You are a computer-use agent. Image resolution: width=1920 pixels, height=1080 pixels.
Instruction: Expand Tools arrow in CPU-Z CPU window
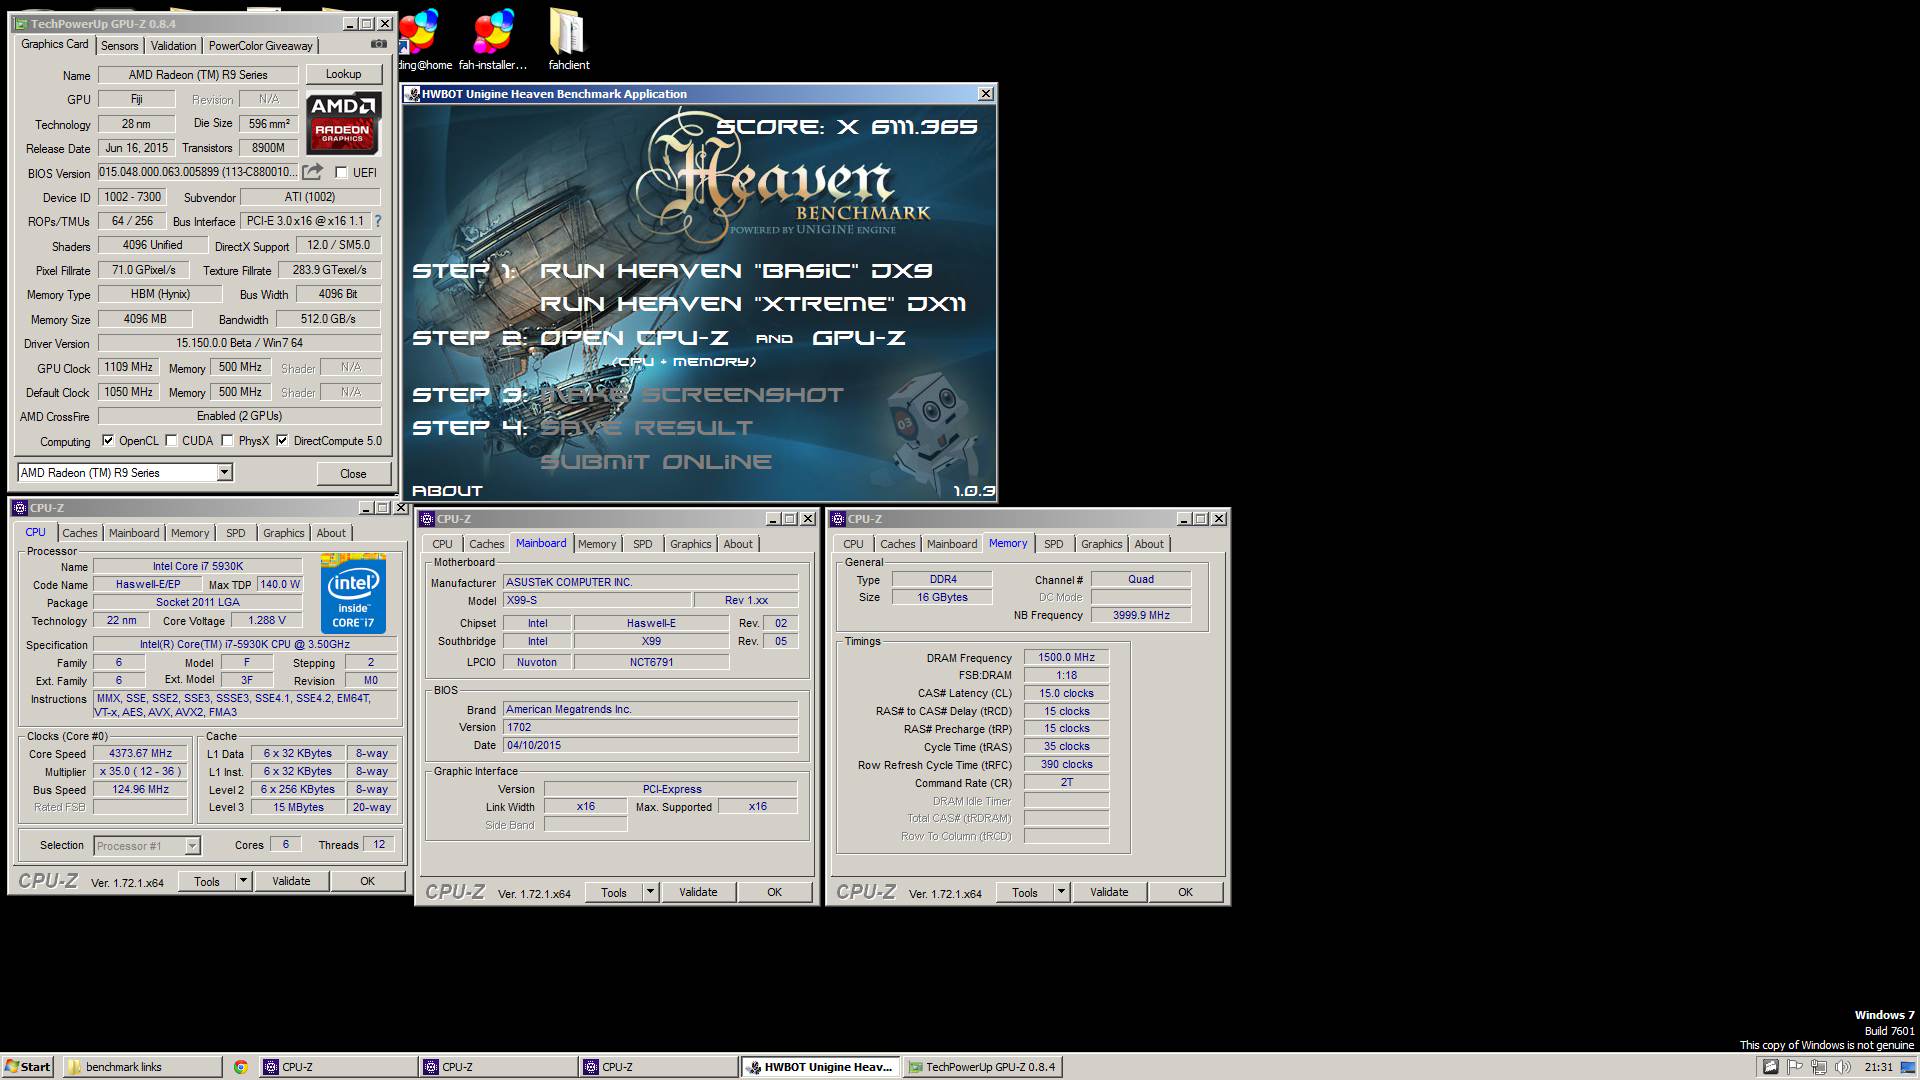(243, 881)
